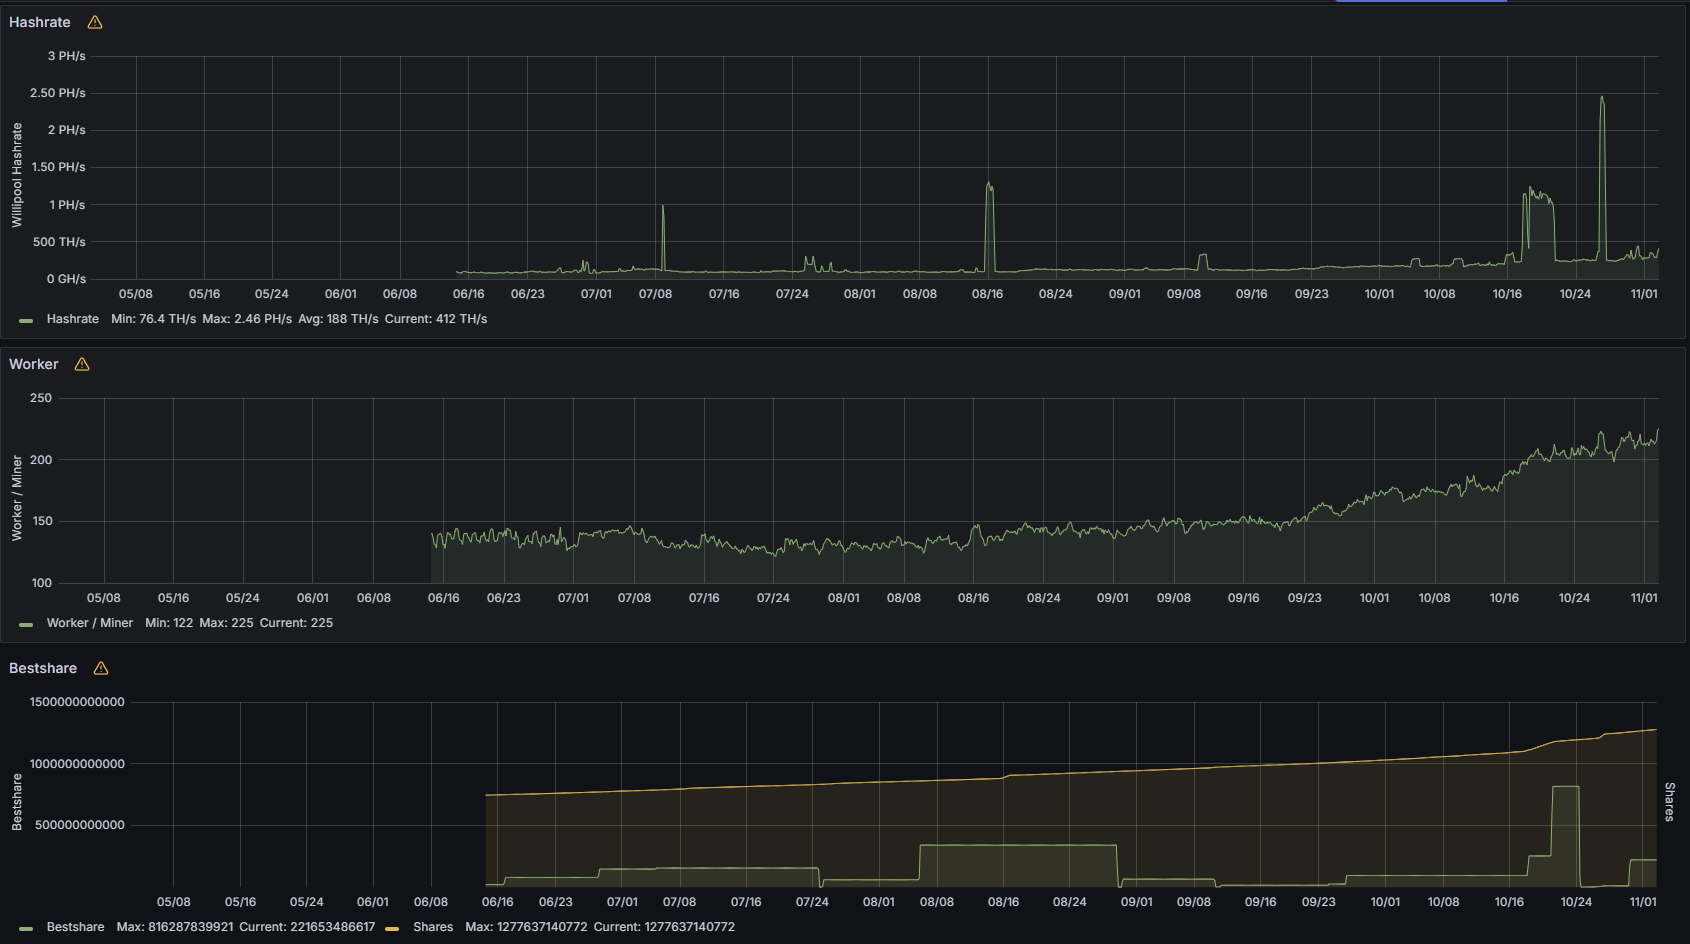Click the Bestshare 'Max: 816287839921' legend value
Screen dimensions: 1690x944
coord(175,927)
